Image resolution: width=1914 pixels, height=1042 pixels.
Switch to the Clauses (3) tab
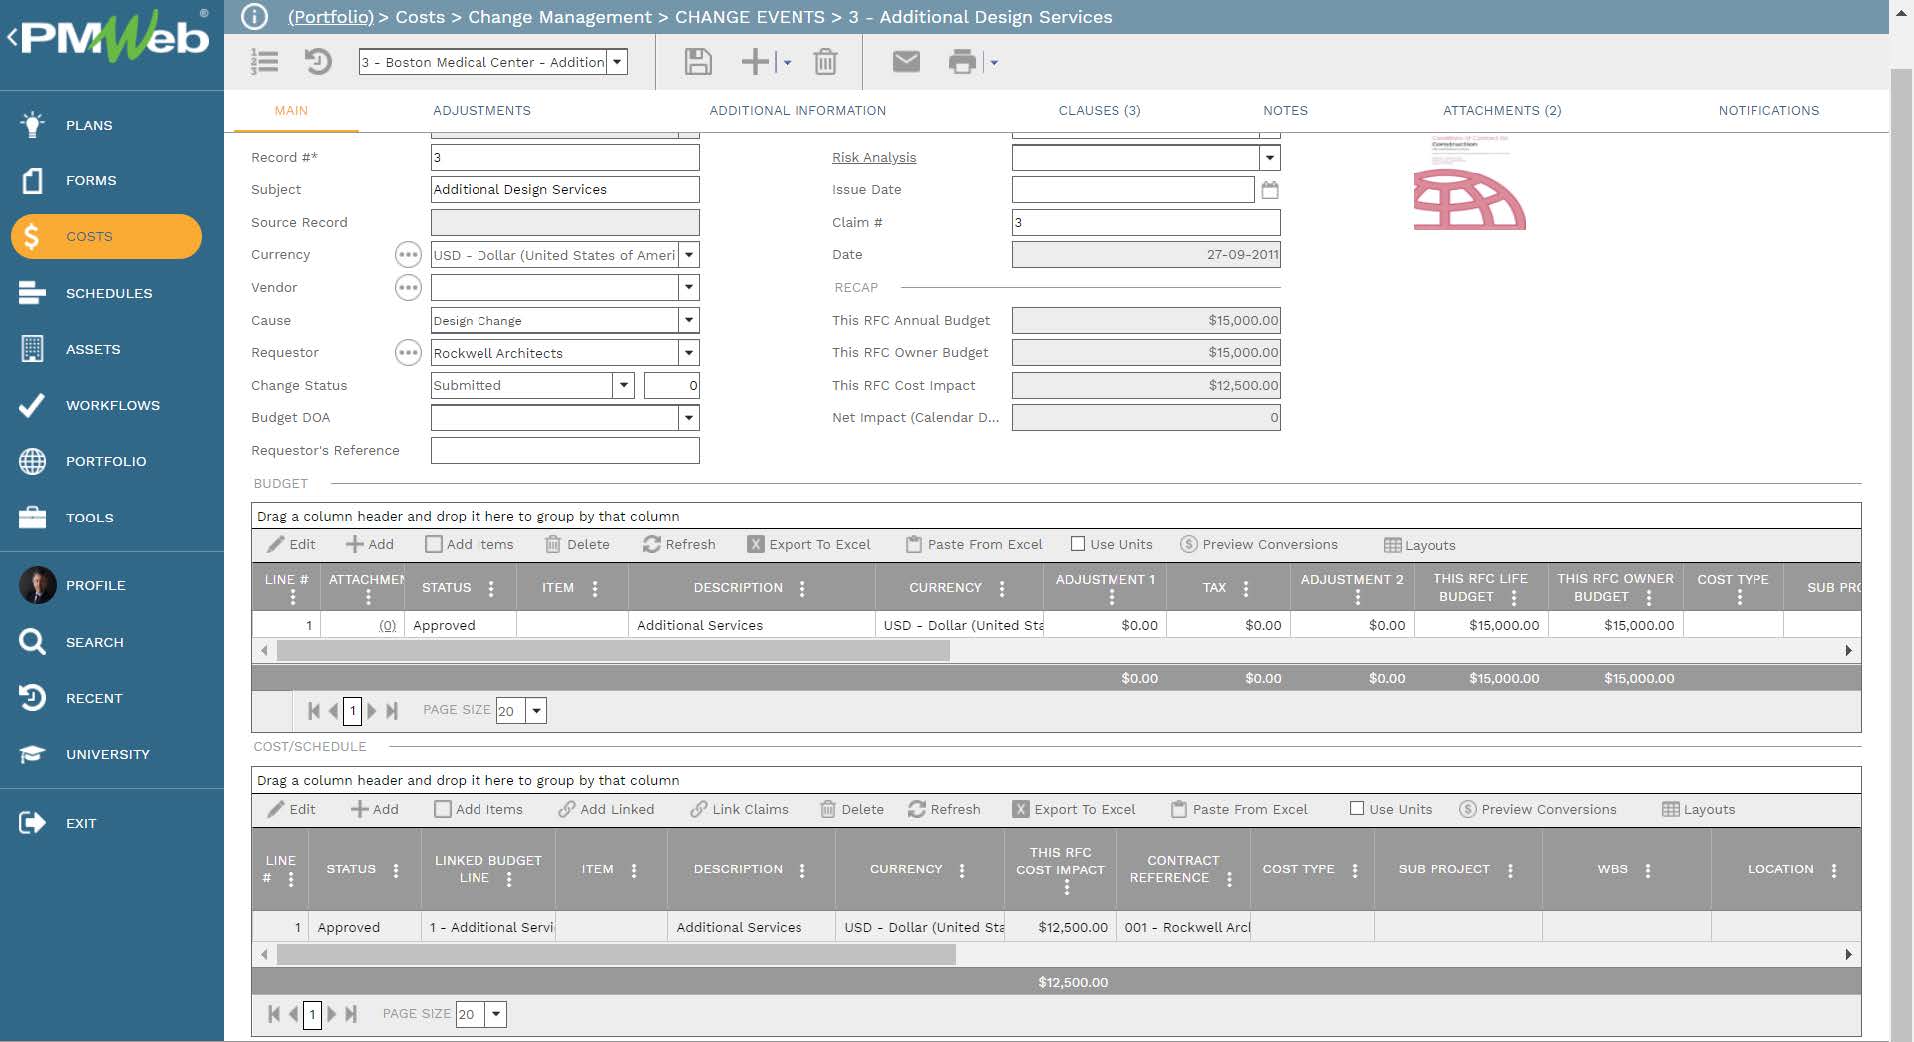[1099, 110]
